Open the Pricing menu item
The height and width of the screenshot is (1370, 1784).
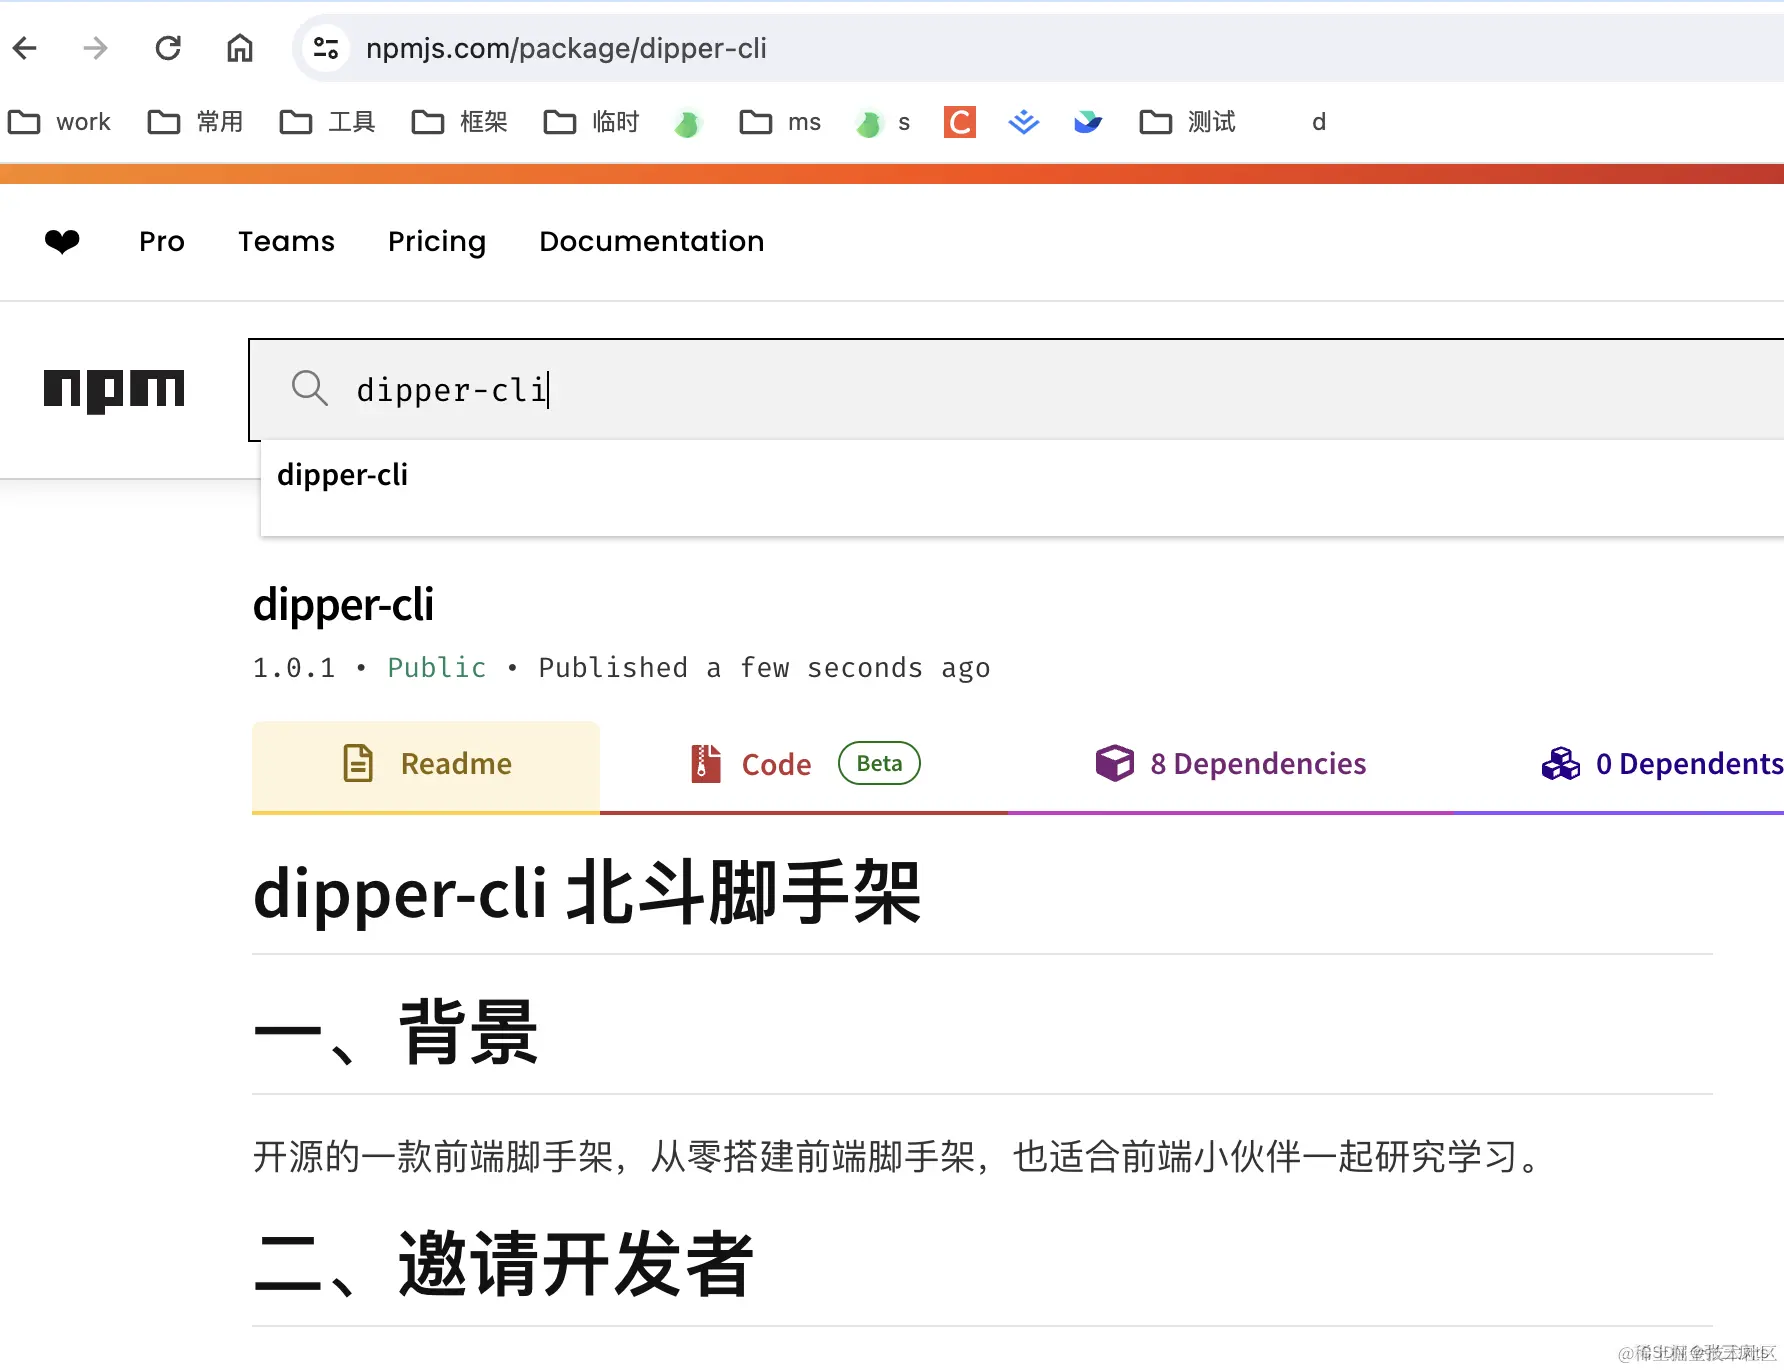(x=436, y=241)
